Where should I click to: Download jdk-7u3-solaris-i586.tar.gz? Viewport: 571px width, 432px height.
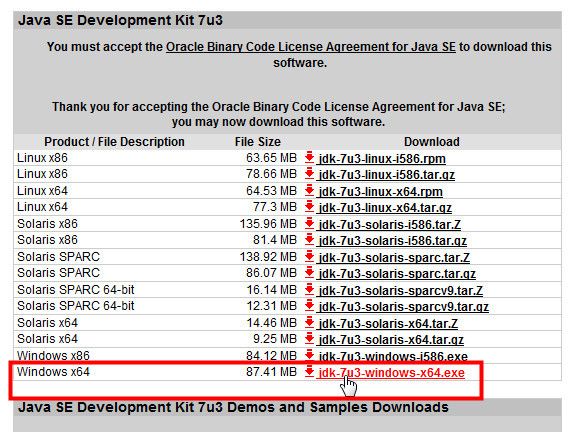pos(393,241)
